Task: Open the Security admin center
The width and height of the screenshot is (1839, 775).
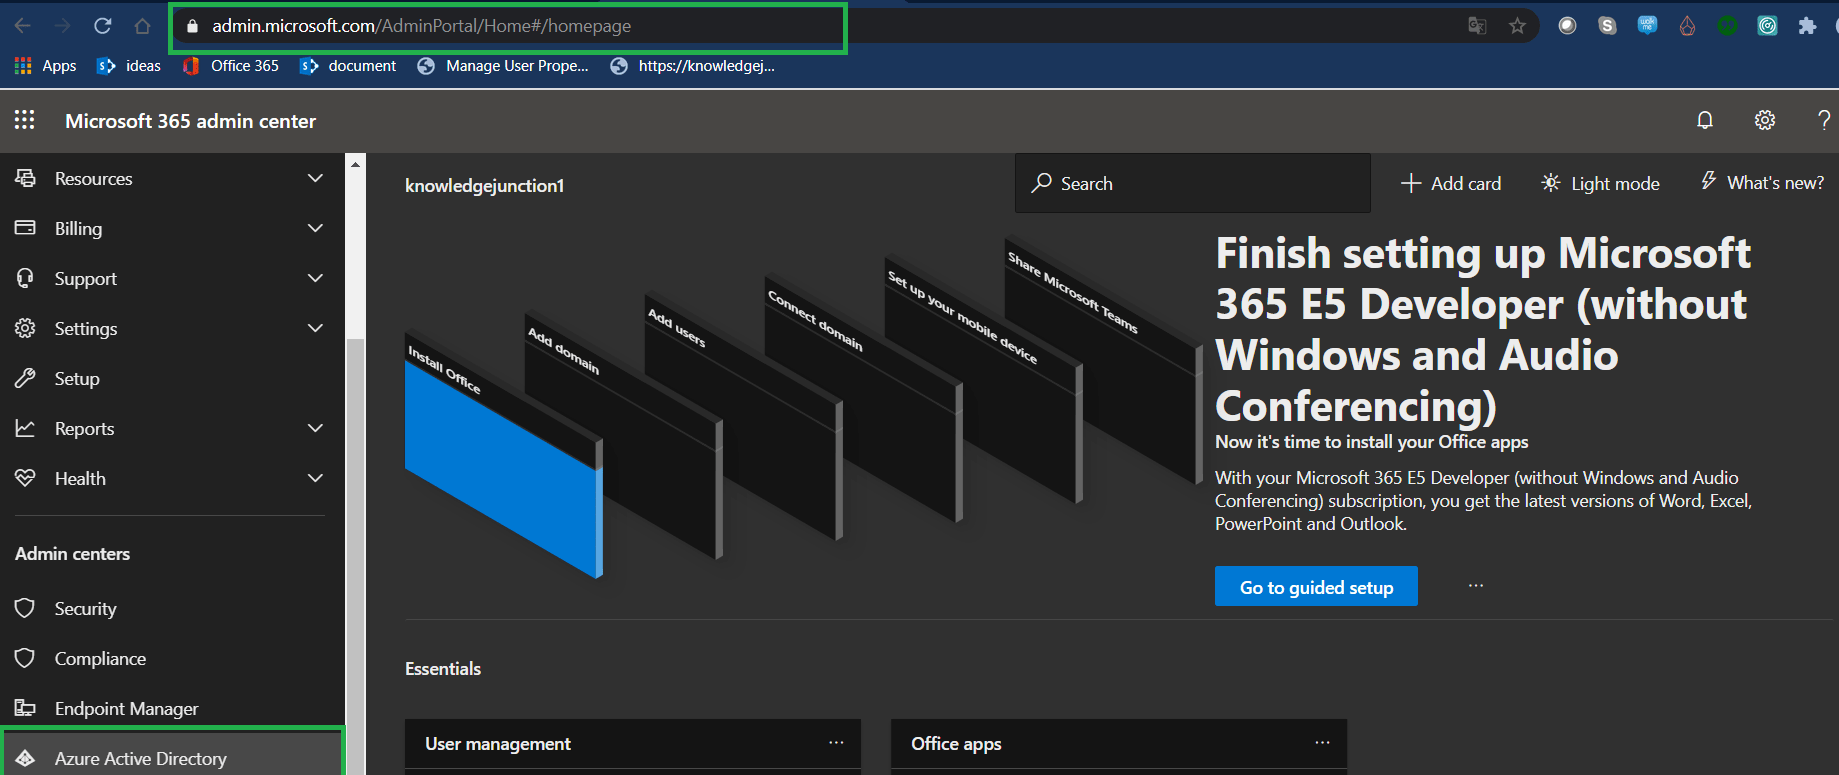Action: (x=172, y=608)
